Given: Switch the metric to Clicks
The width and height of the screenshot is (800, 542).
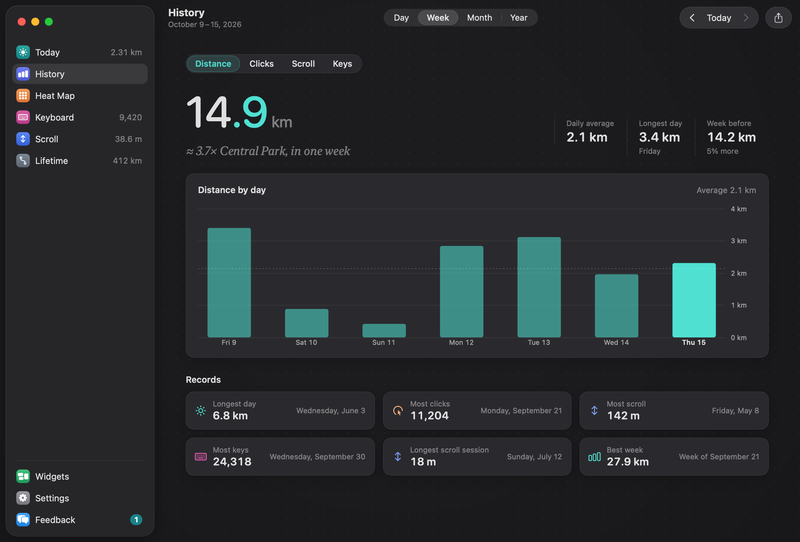Looking at the screenshot, I should pyautogui.click(x=261, y=64).
